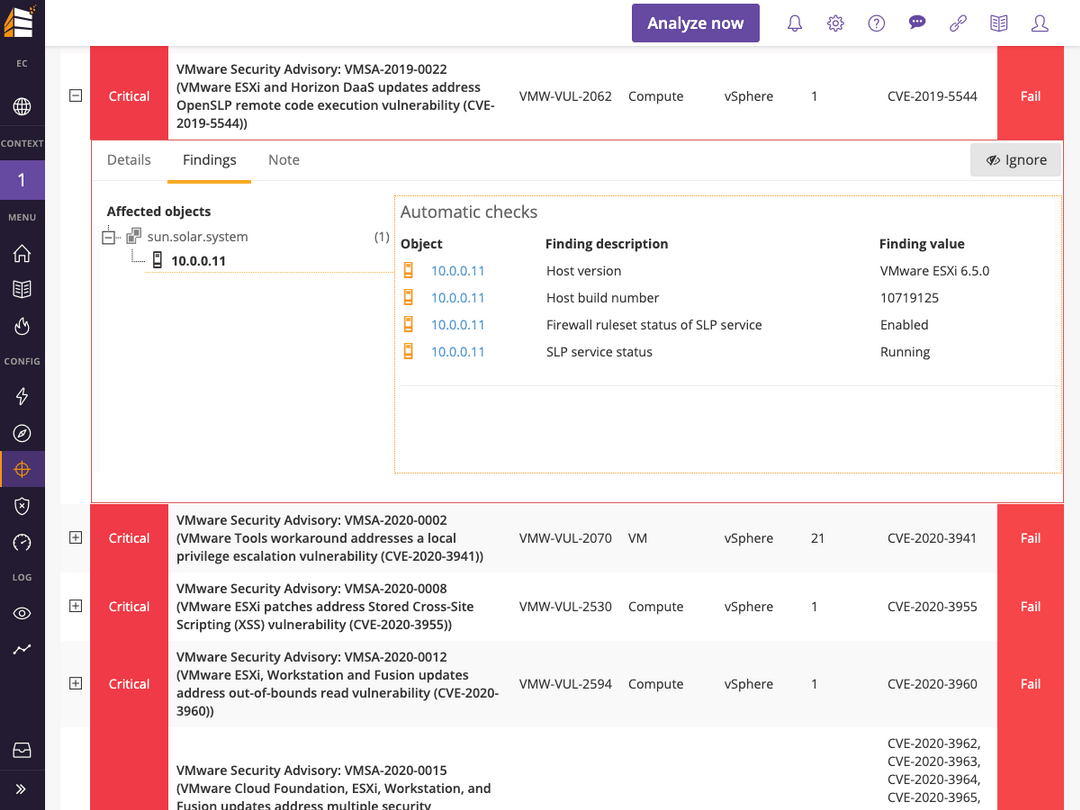1080x810 pixels.
Task: Select host 10.0.0.11 in Affected objects
Action: pos(193,260)
